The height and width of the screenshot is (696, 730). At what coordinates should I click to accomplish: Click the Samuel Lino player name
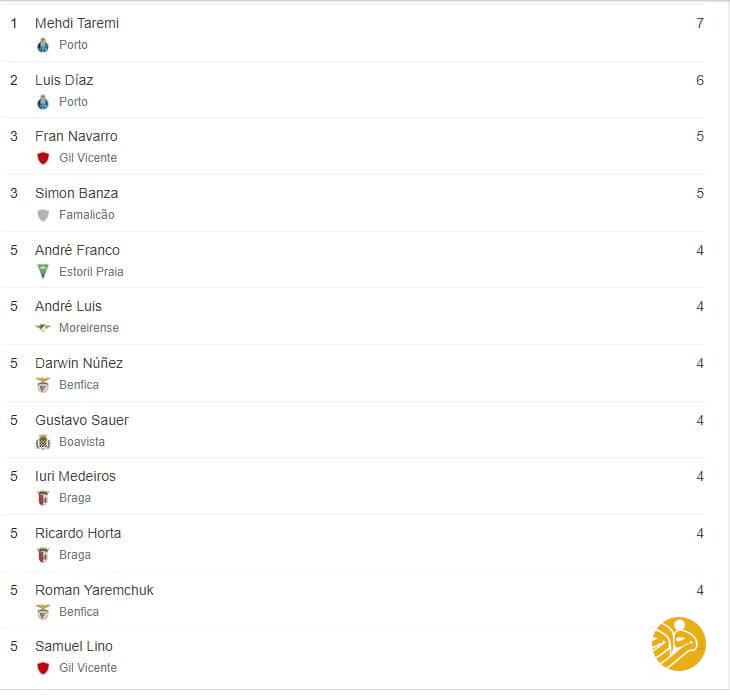[x=74, y=646]
